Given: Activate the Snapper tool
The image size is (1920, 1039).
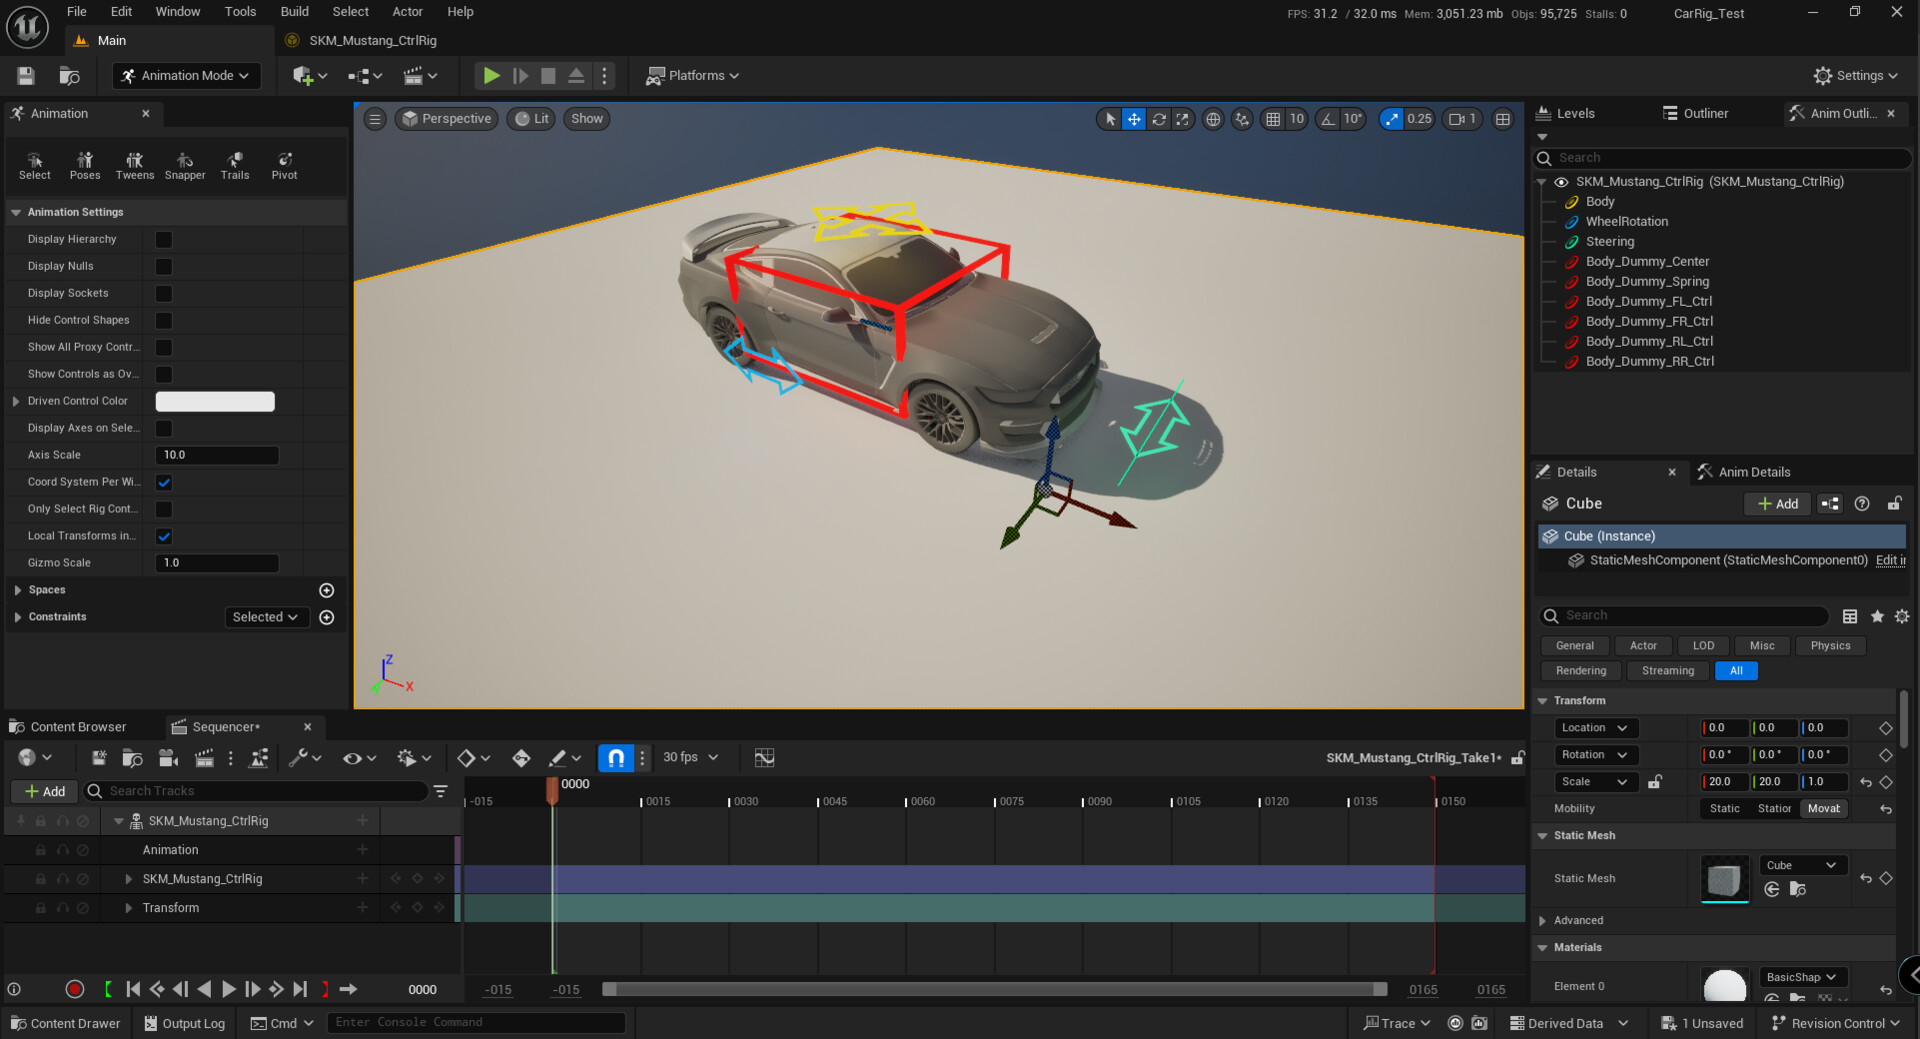Looking at the screenshot, I should pyautogui.click(x=185, y=165).
